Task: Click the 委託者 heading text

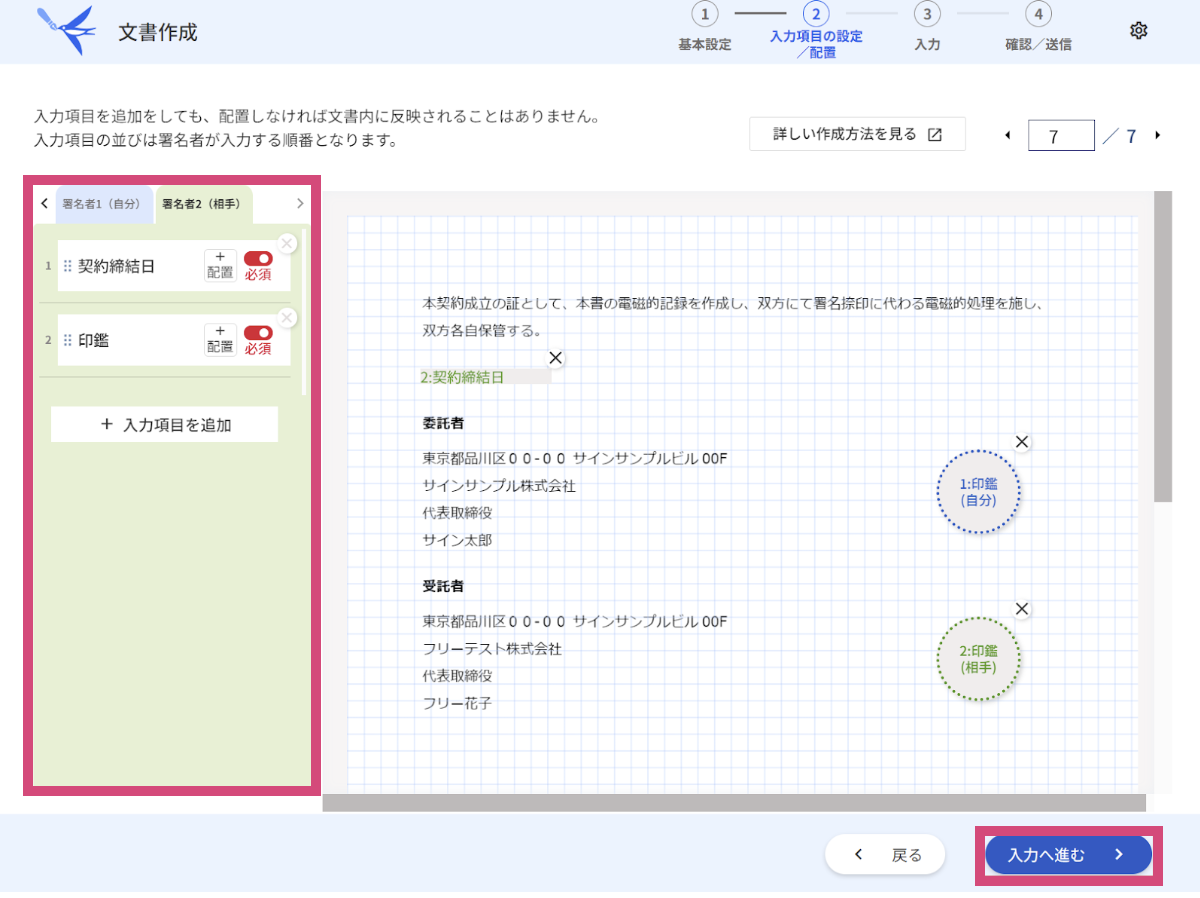Action: tap(443, 423)
